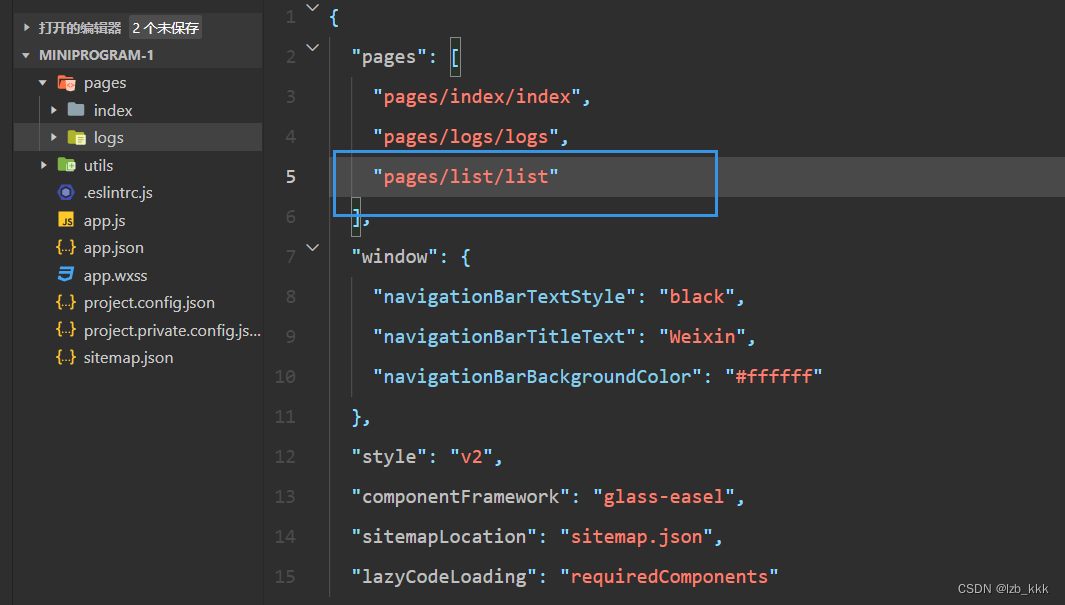Click the "glass-easel" value
This screenshot has width=1065, height=605.
point(664,497)
